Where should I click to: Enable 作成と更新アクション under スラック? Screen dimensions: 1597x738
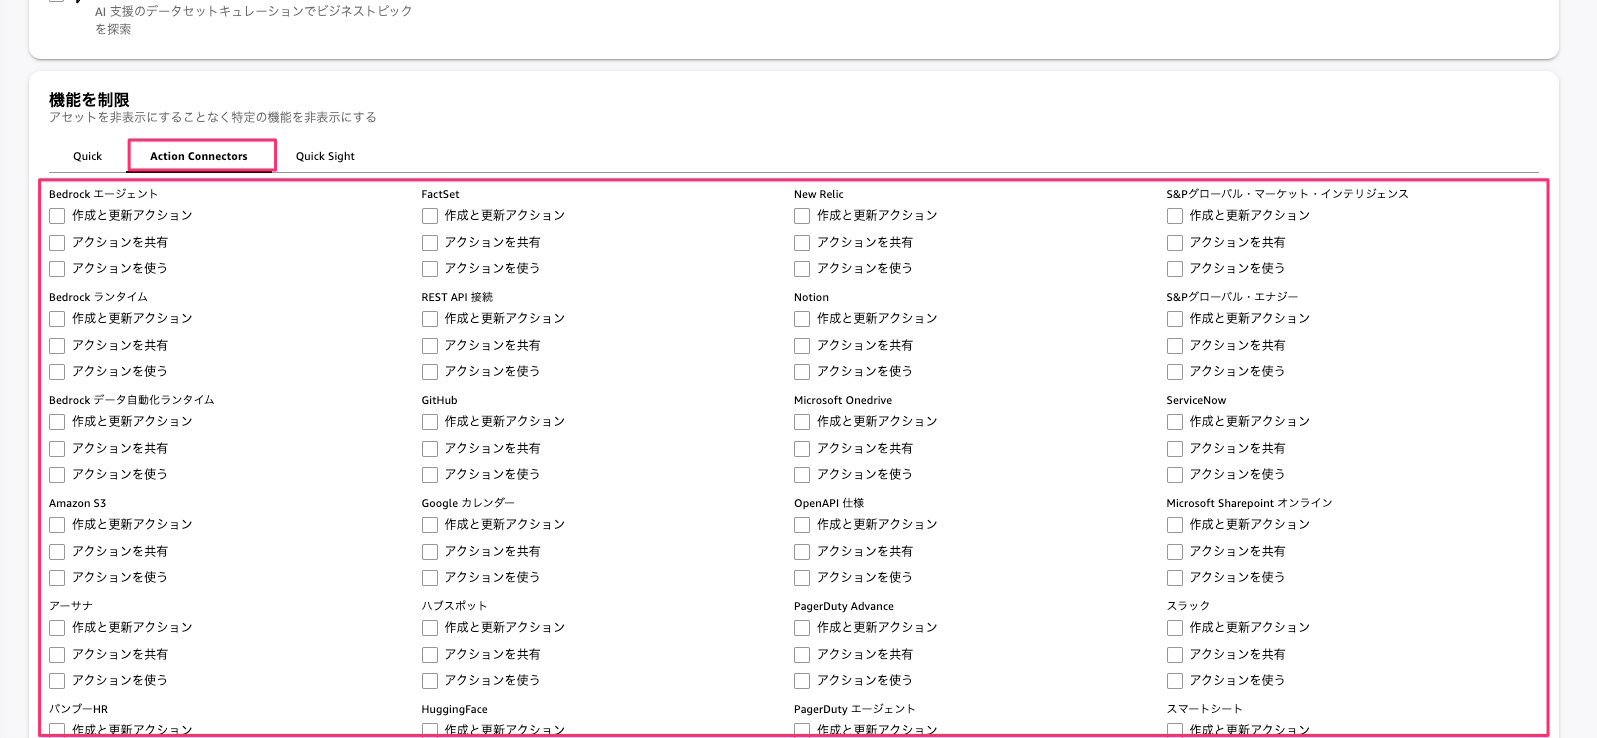pos(1175,628)
